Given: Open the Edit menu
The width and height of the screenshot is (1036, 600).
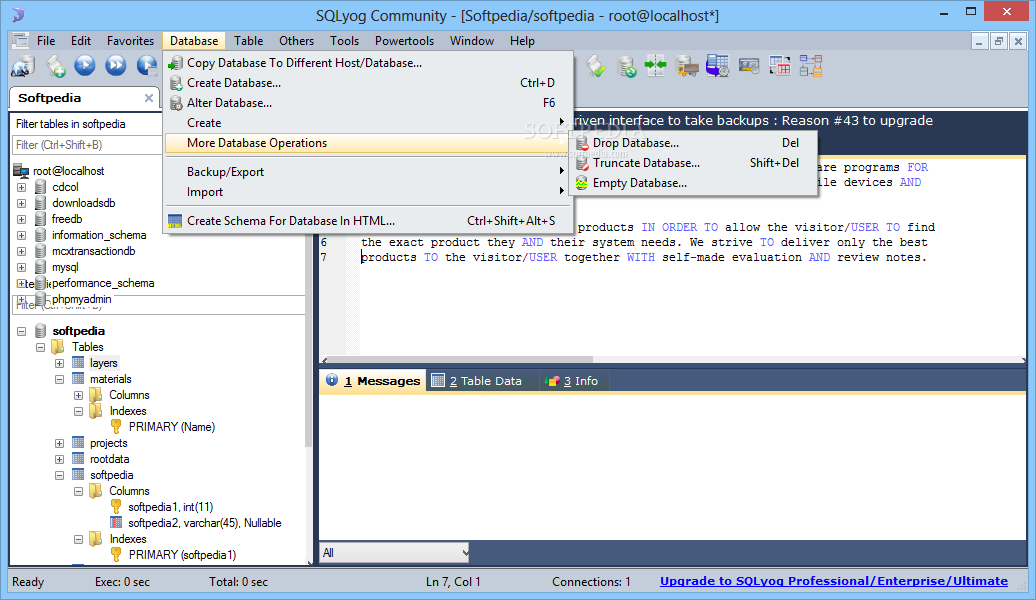Looking at the screenshot, I should pyautogui.click(x=81, y=41).
